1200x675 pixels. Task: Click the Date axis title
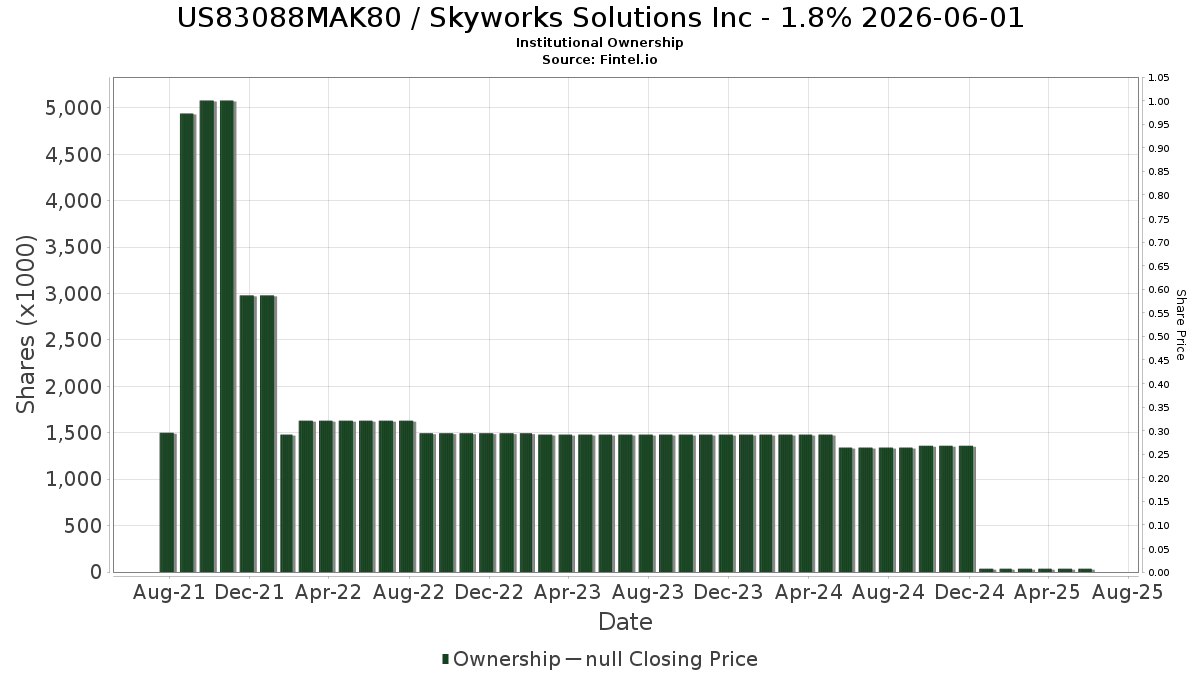pyautogui.click(x=625, y=622)
